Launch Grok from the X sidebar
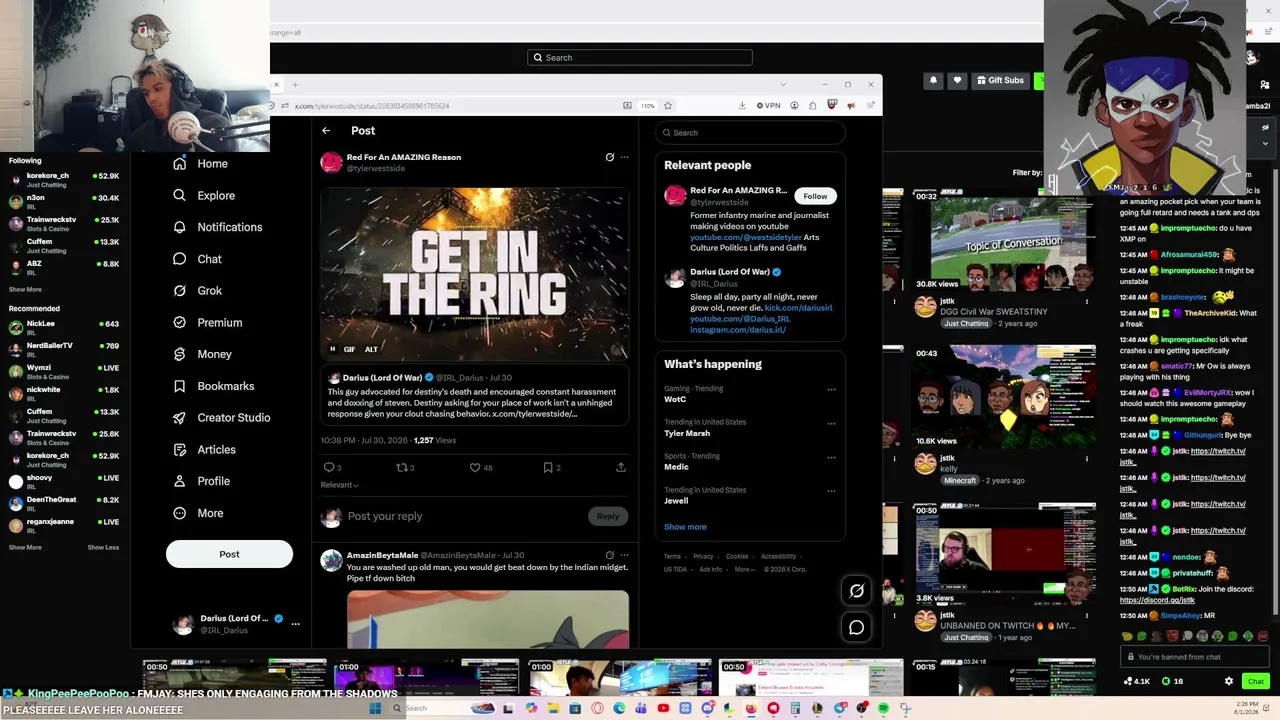 pyautogui.click(x=198, y=291)
